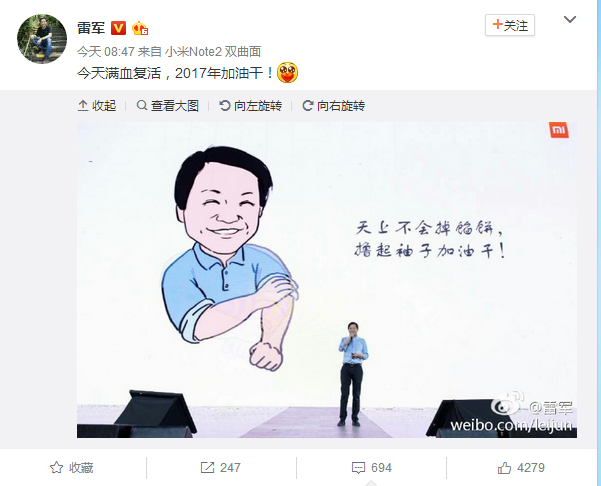Click the 小米Note2 双曲面 source link

point(213,51)
